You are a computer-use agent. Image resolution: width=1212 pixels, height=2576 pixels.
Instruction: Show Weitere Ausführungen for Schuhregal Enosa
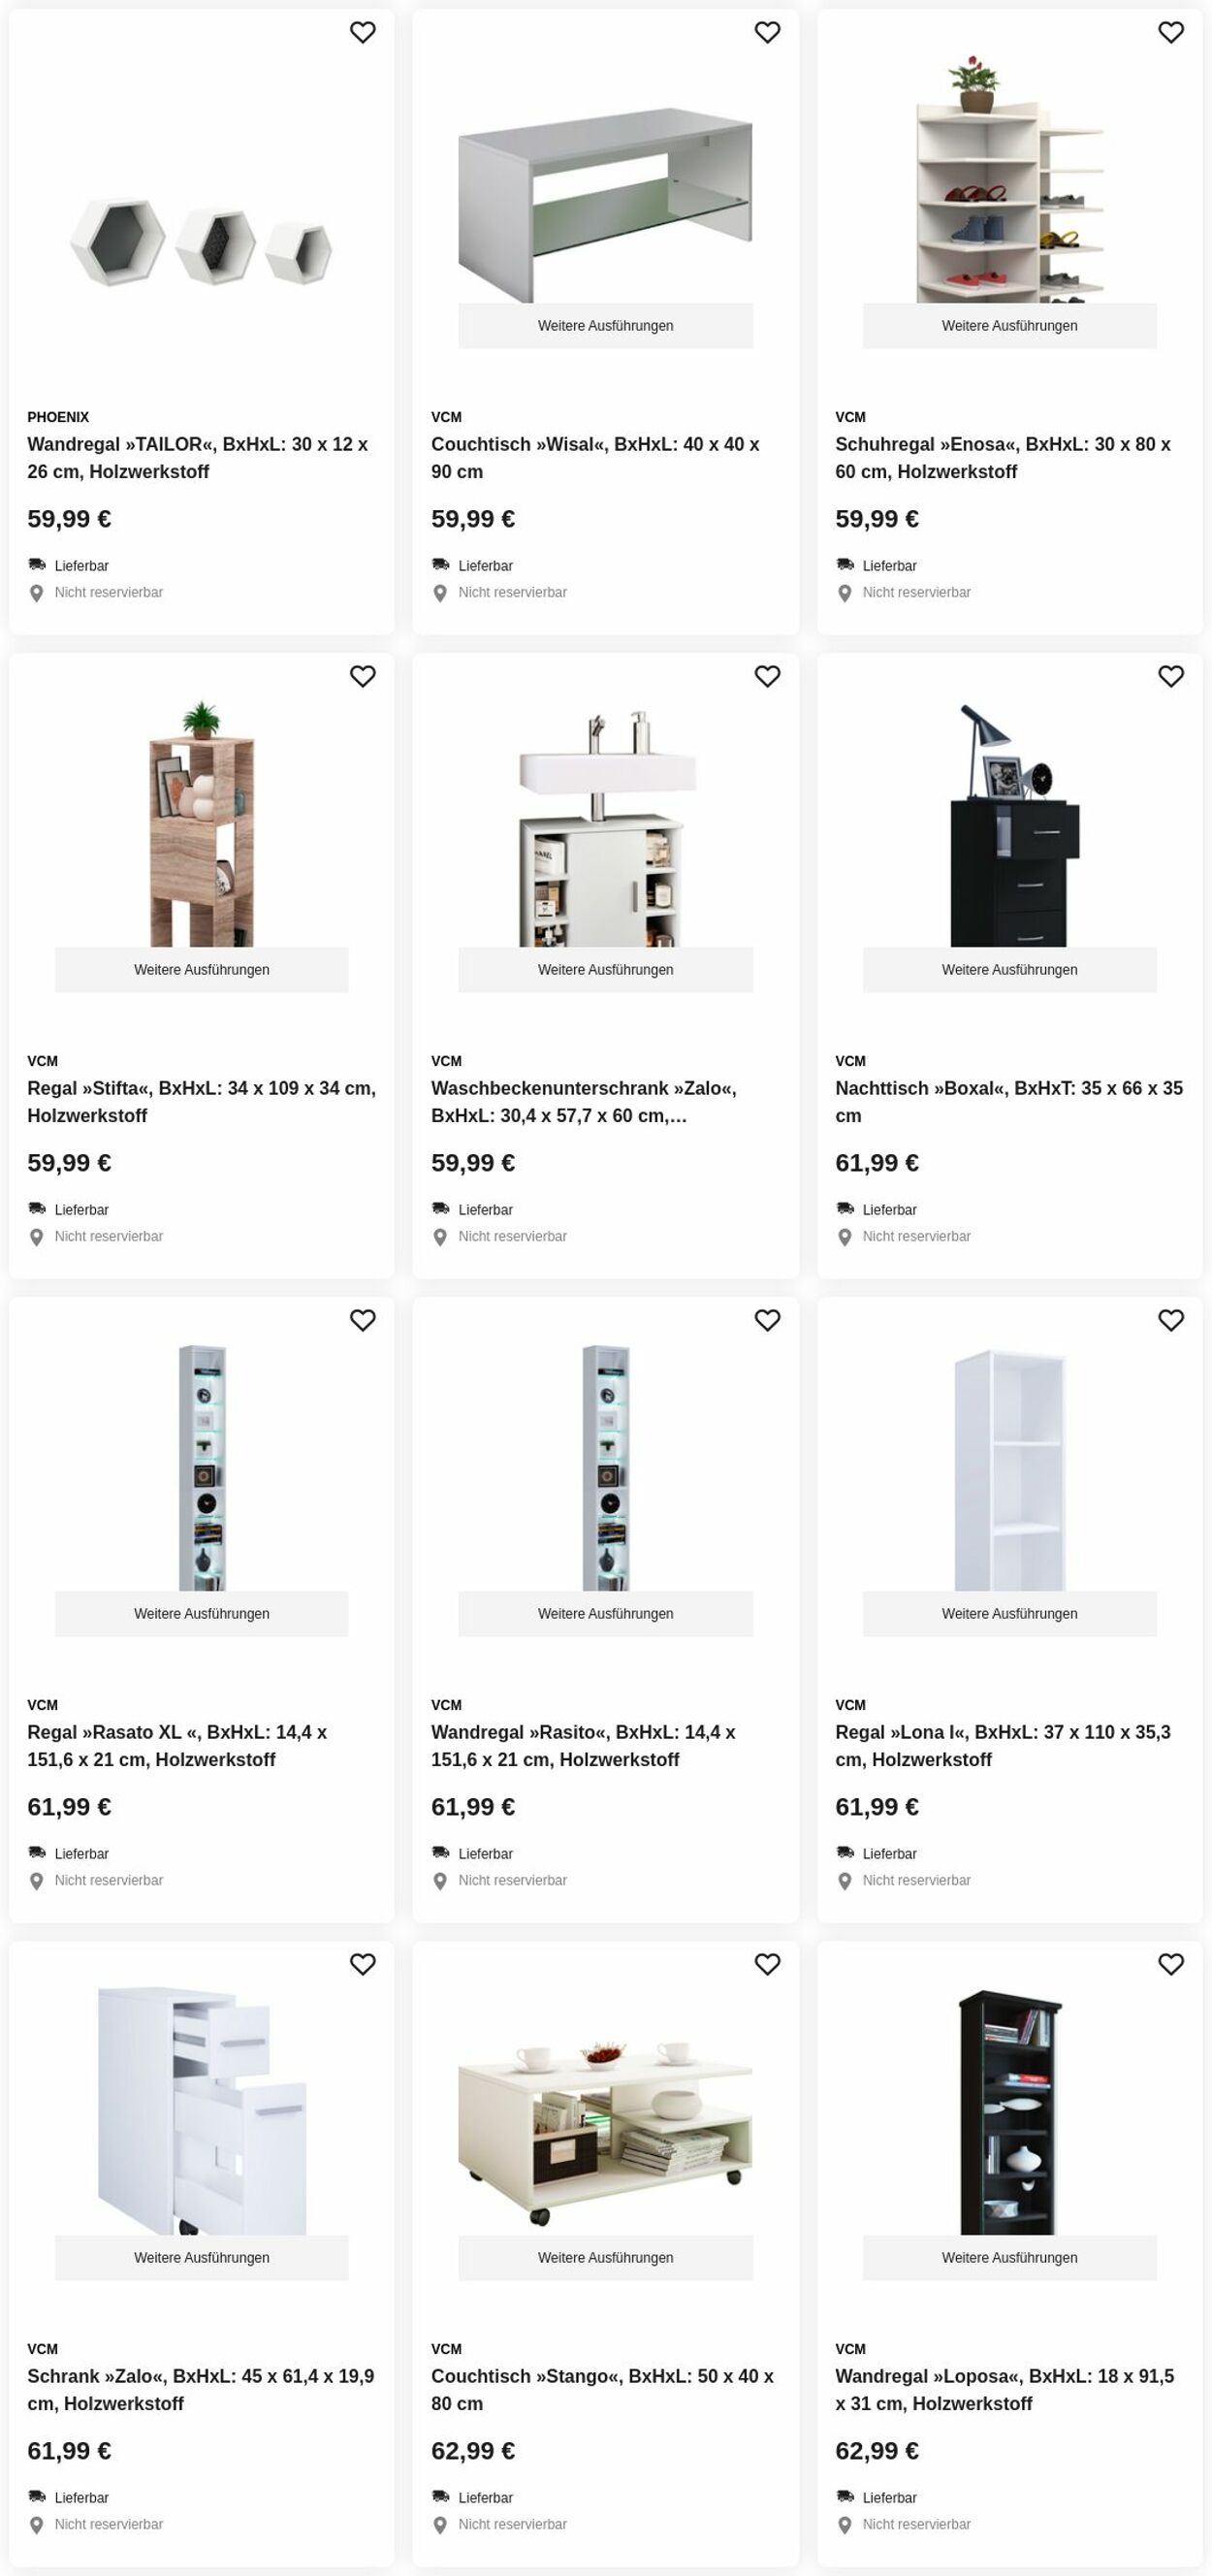1009,326
